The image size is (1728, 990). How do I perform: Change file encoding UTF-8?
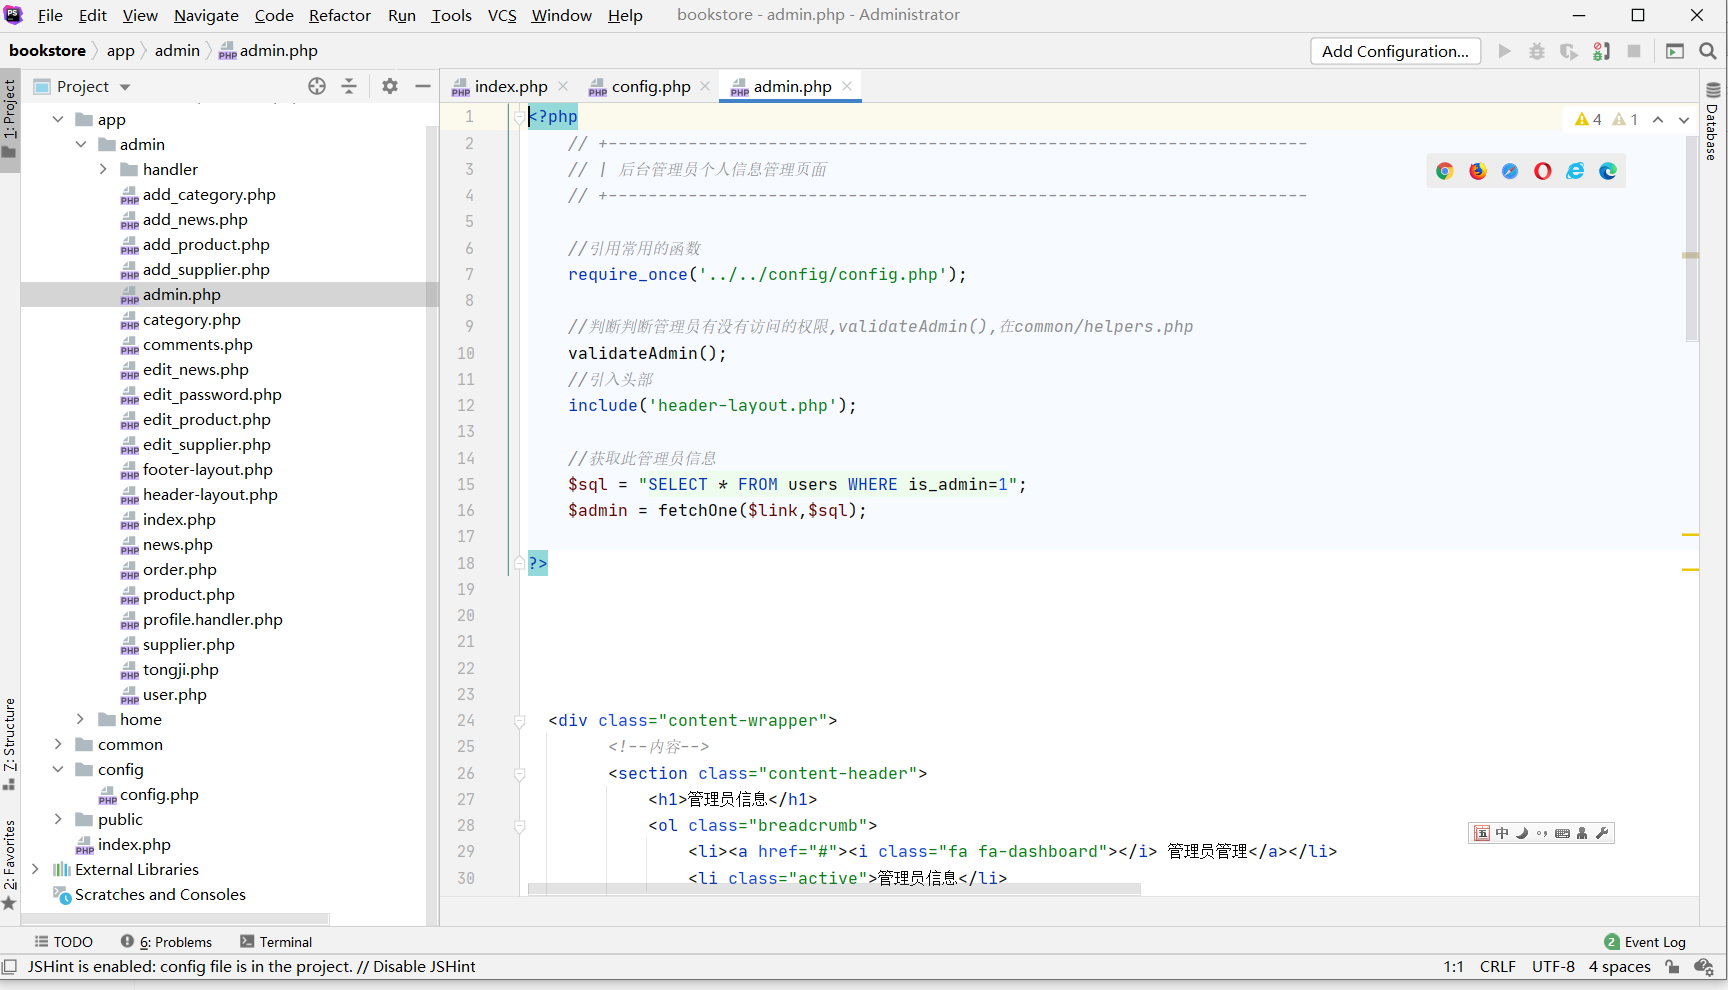click(x=1553, y=966)
